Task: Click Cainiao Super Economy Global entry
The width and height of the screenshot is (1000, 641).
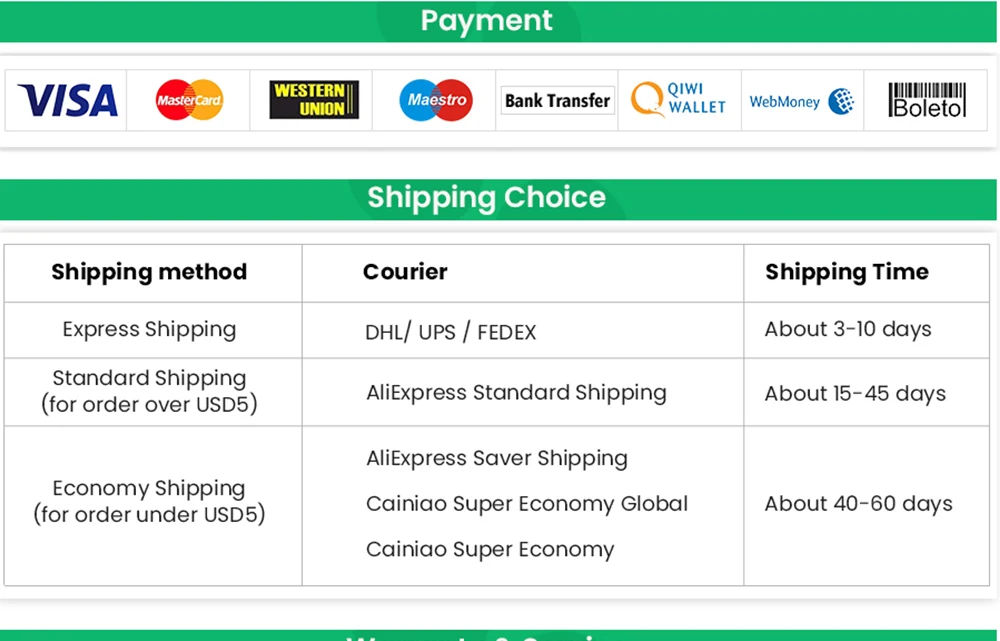Action: click(527, 504)
